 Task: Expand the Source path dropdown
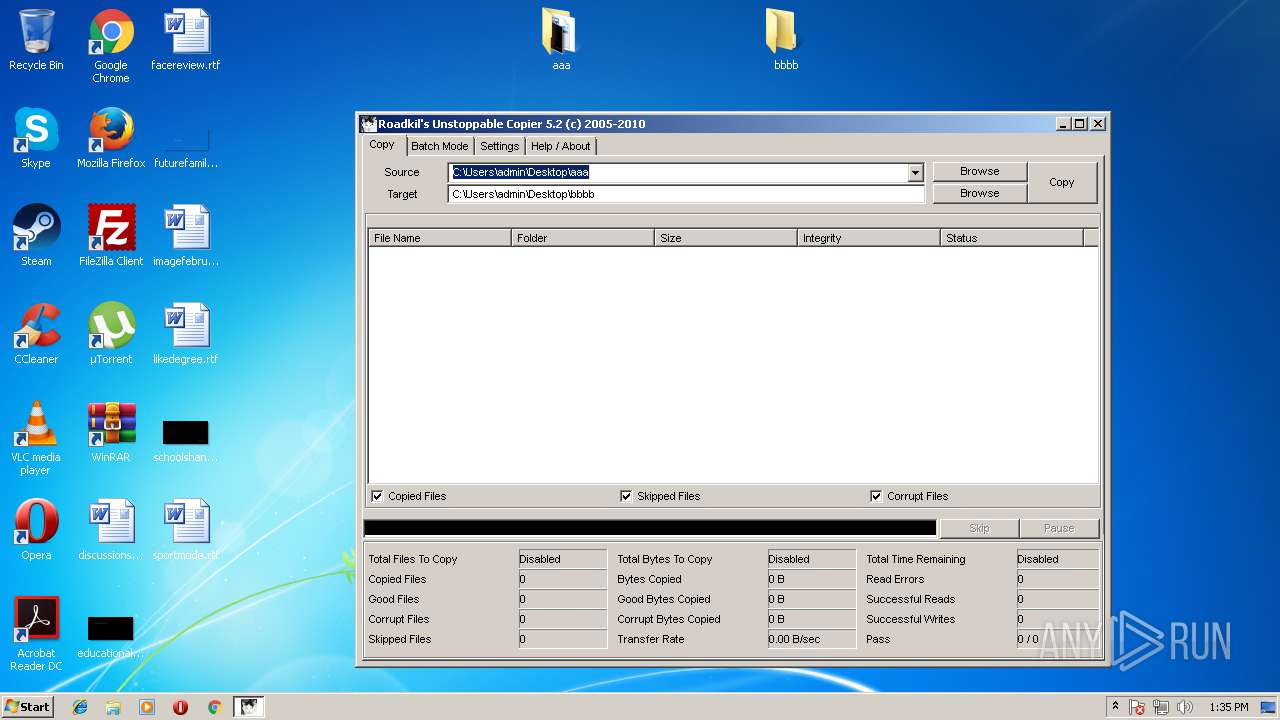tap(915, 173)
